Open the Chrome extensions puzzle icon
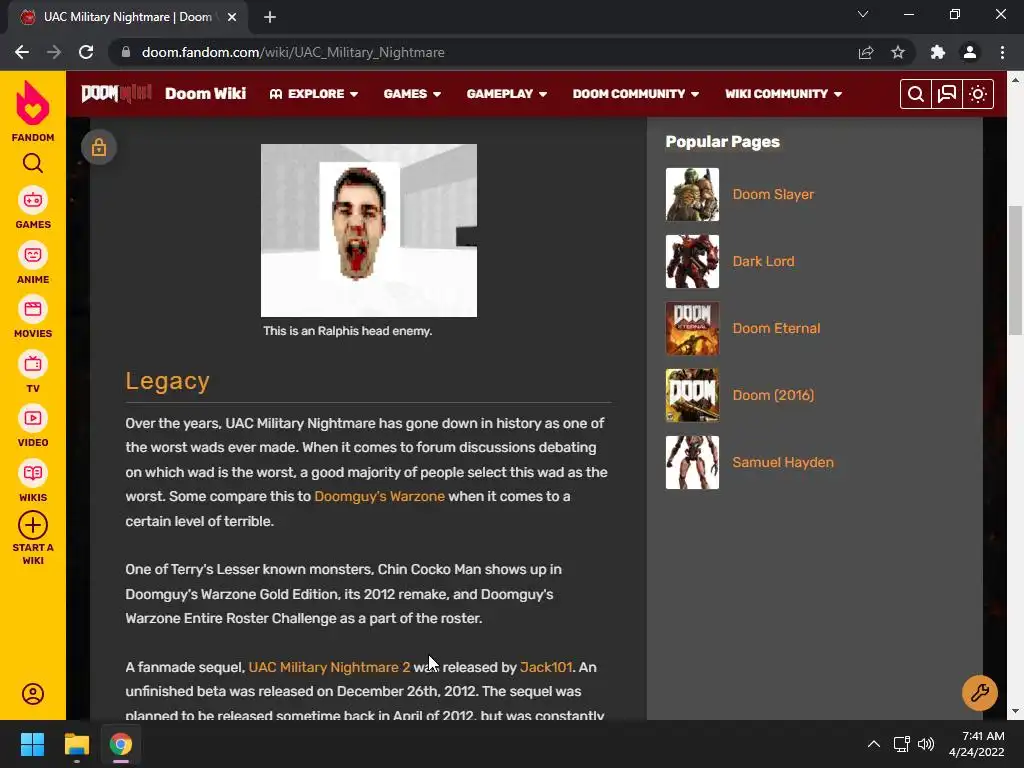The width and height of the screenshot is (1024, 768). pyautogui.click(x=938, y=52)
